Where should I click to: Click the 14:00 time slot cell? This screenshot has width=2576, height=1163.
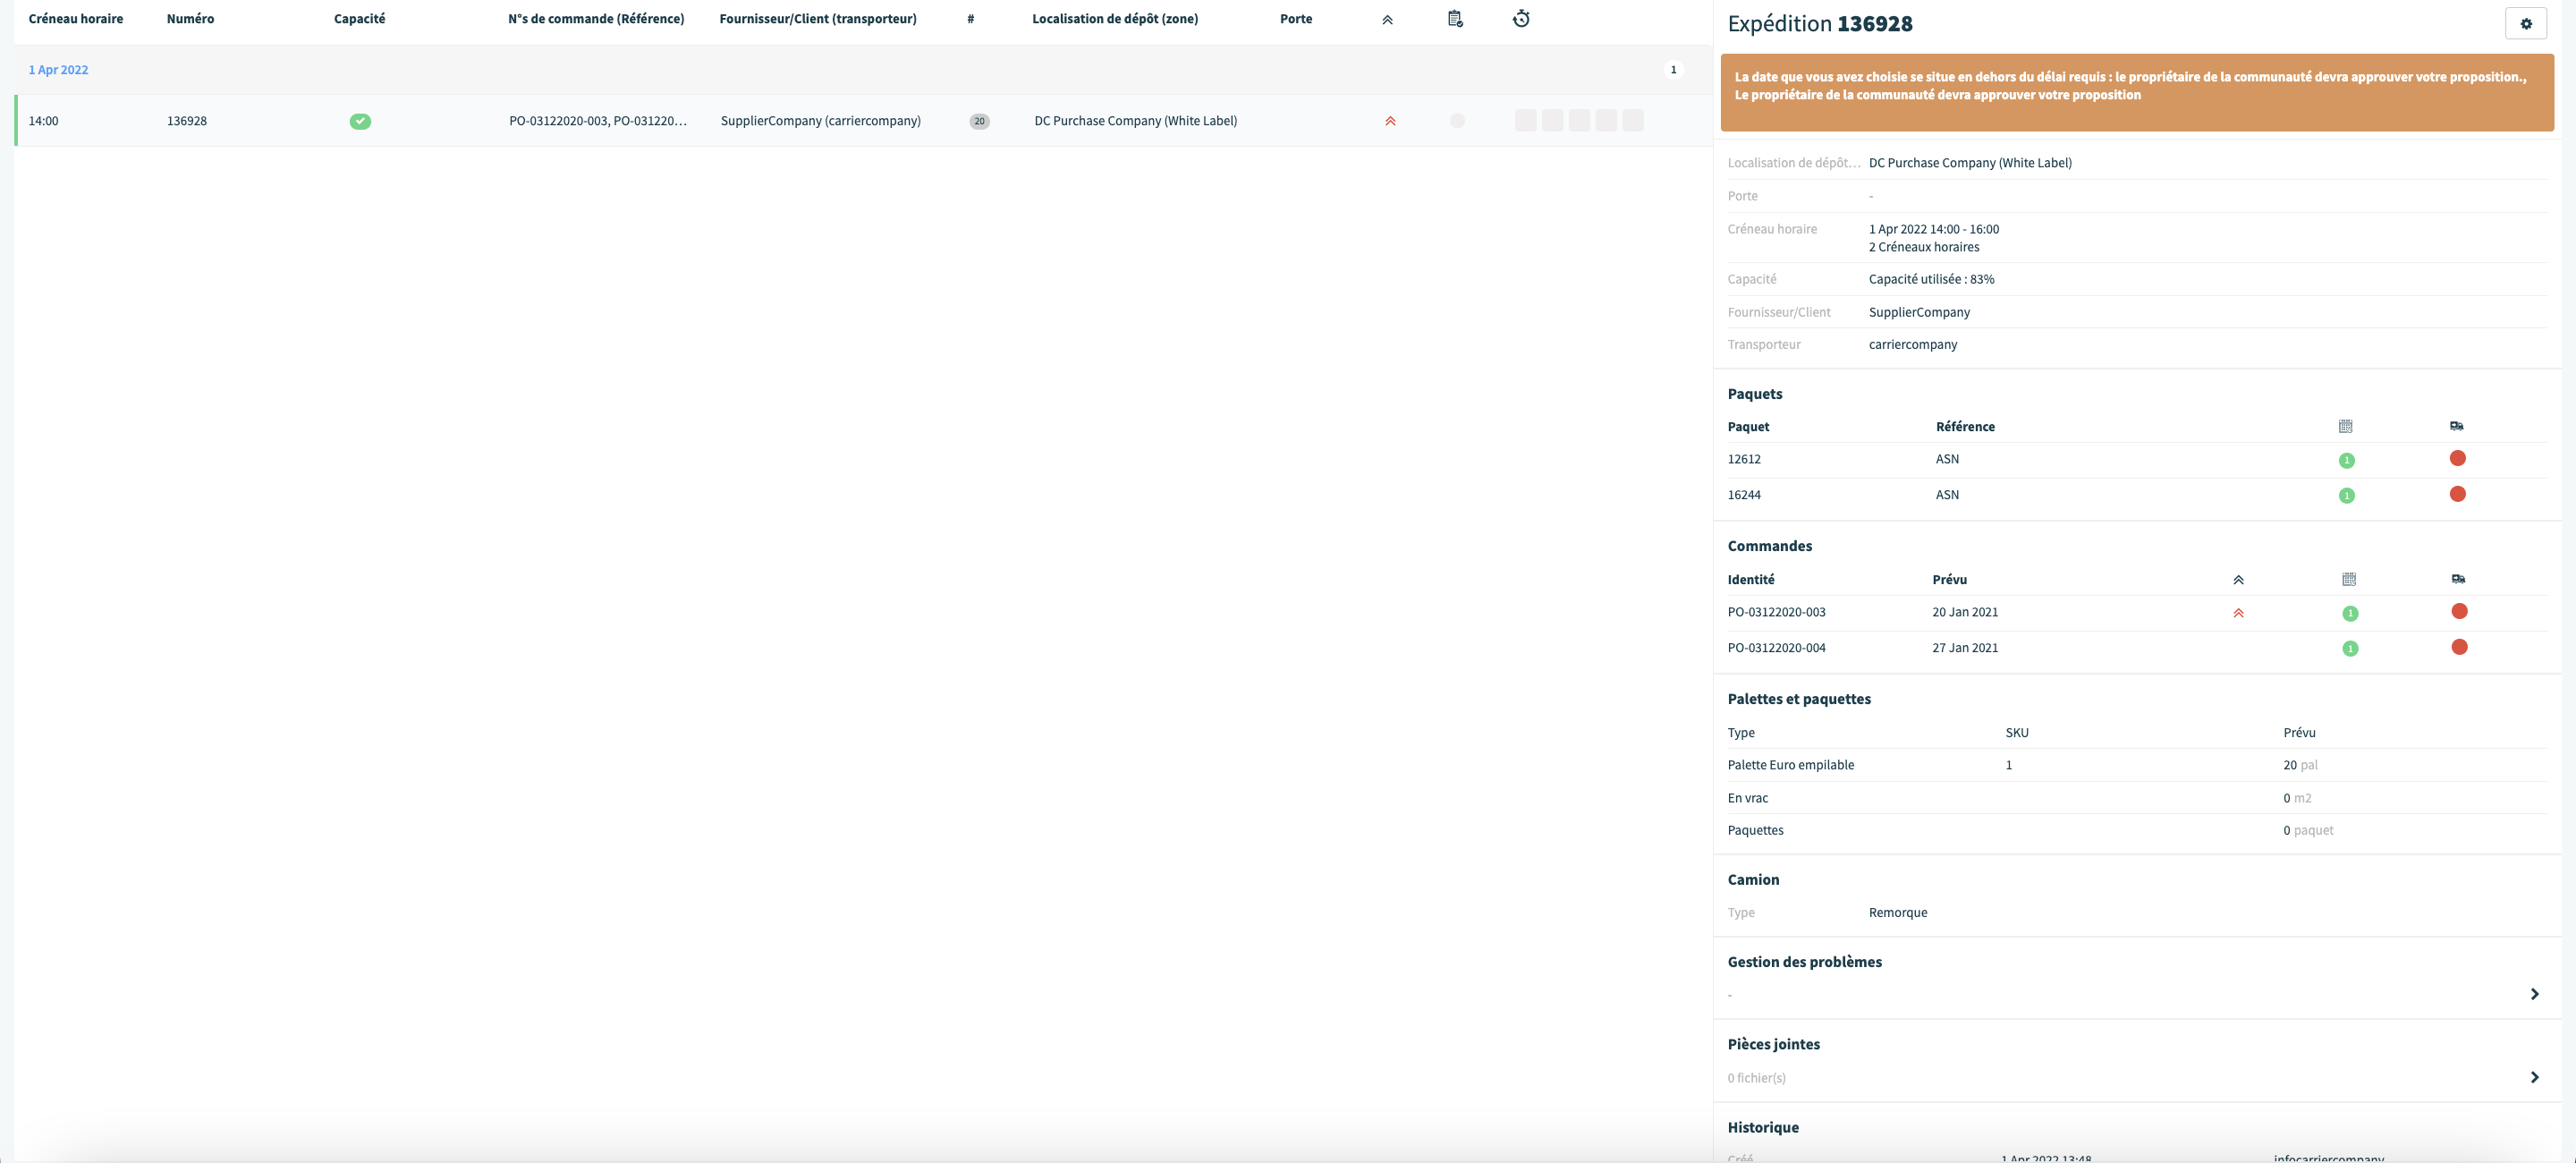(43, 121)
